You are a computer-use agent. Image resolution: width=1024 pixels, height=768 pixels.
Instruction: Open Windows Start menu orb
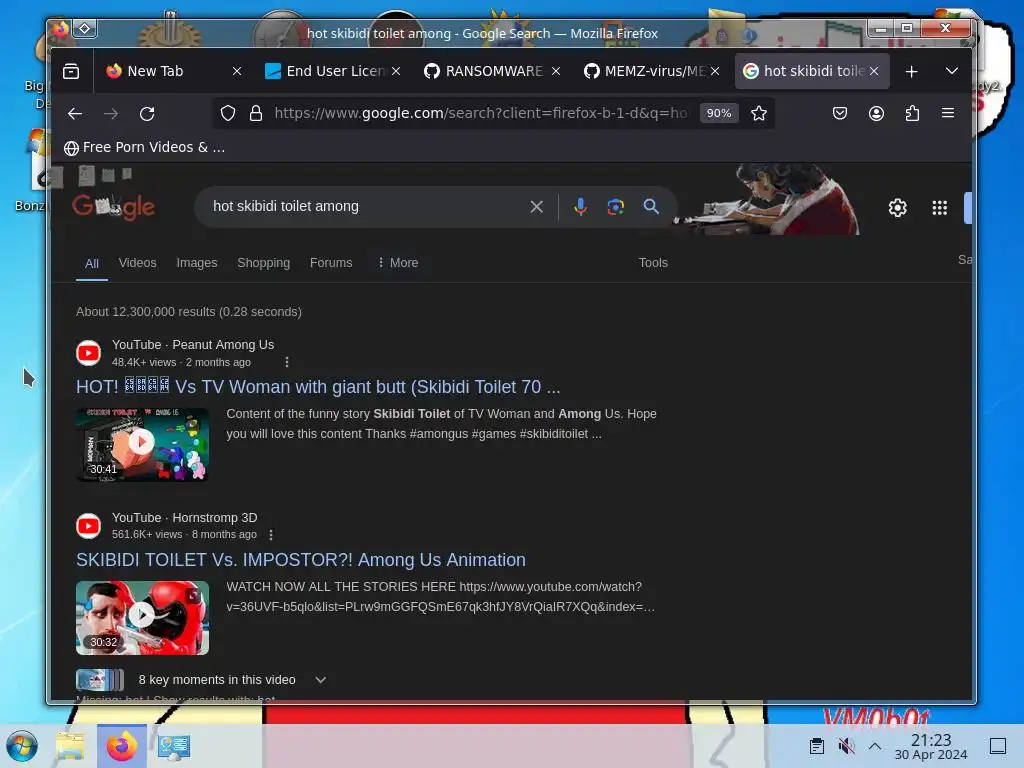coord(22,746)
